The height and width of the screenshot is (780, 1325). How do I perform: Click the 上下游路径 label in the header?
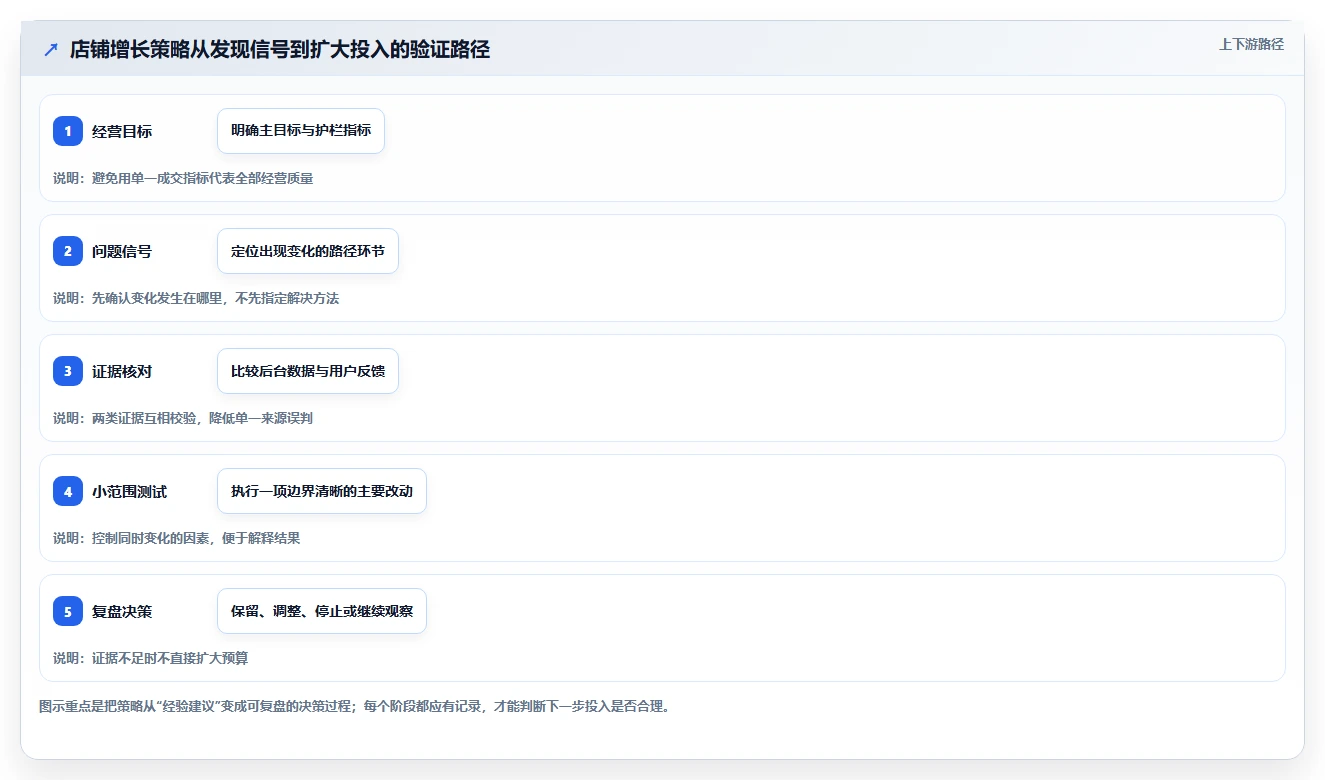point(1251,44)
